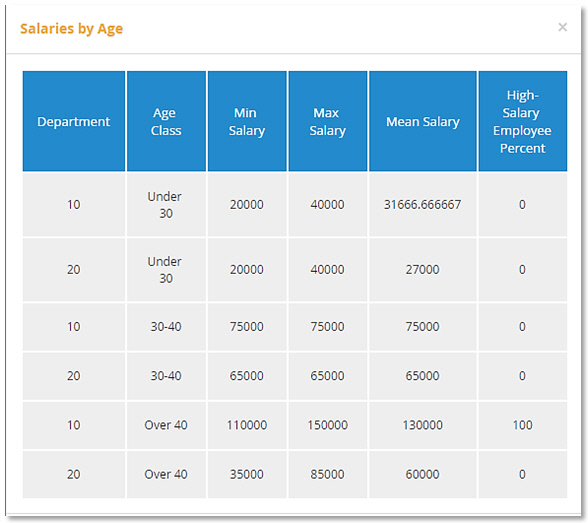Click the 100 high-salary percent cell

522,425
